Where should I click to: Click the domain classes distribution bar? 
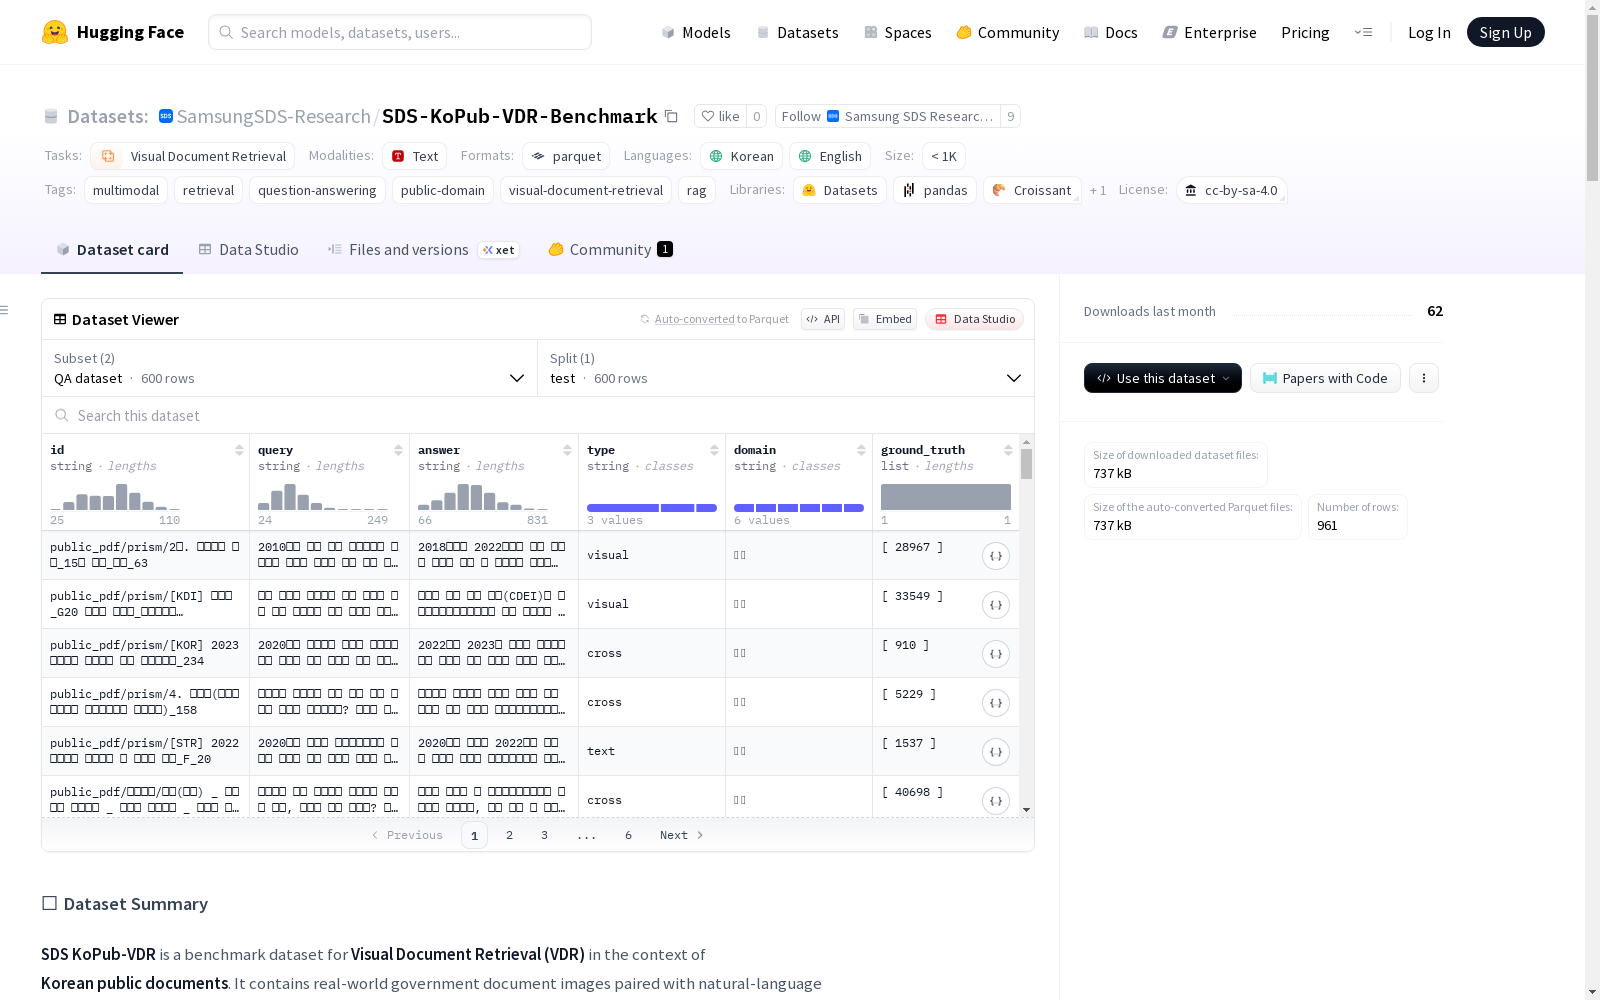point(799,508)
